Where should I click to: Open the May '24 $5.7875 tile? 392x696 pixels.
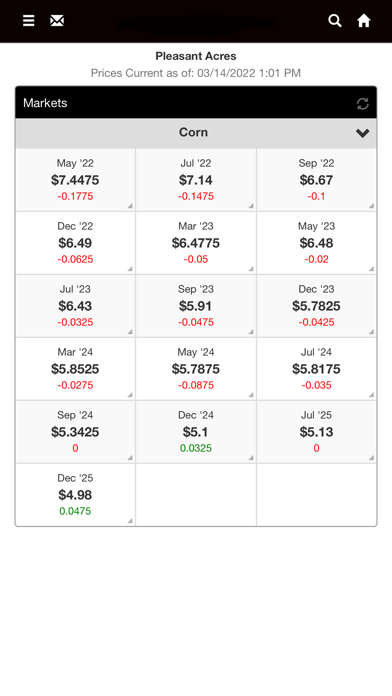(x=196, y=369)
